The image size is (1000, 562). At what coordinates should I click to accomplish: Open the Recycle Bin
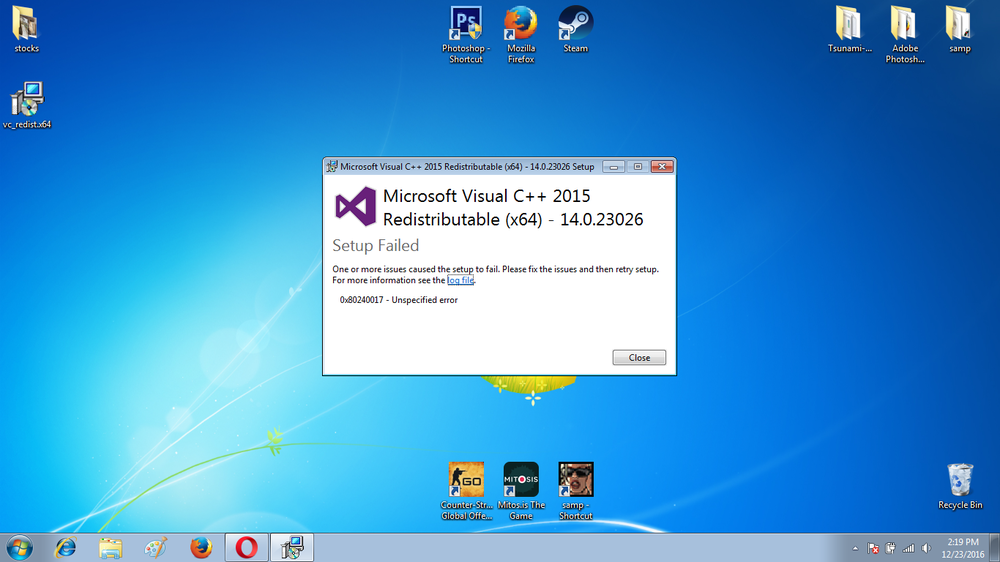click(960, 486)
